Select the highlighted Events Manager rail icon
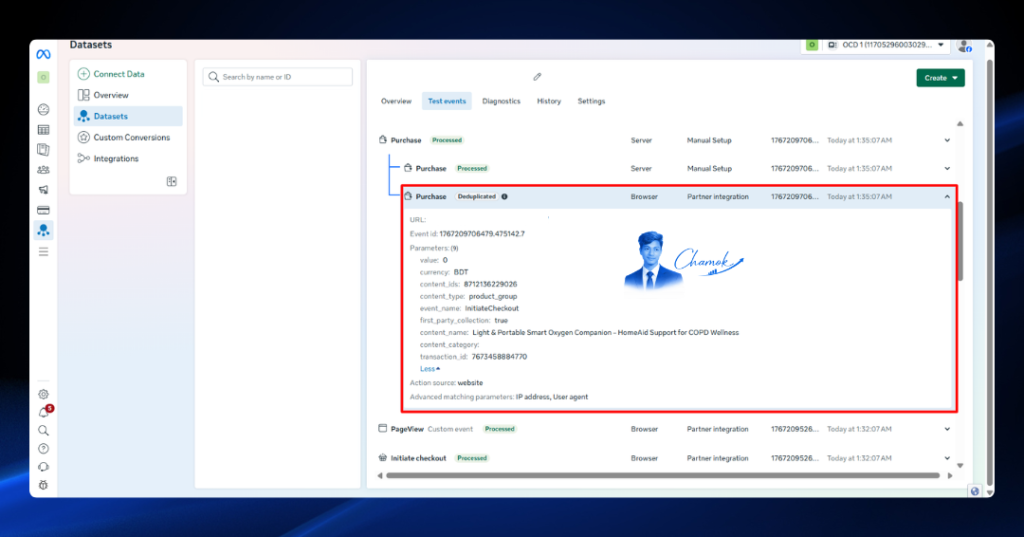This screenshot has width=1024, height=537. tap(43, 230)
